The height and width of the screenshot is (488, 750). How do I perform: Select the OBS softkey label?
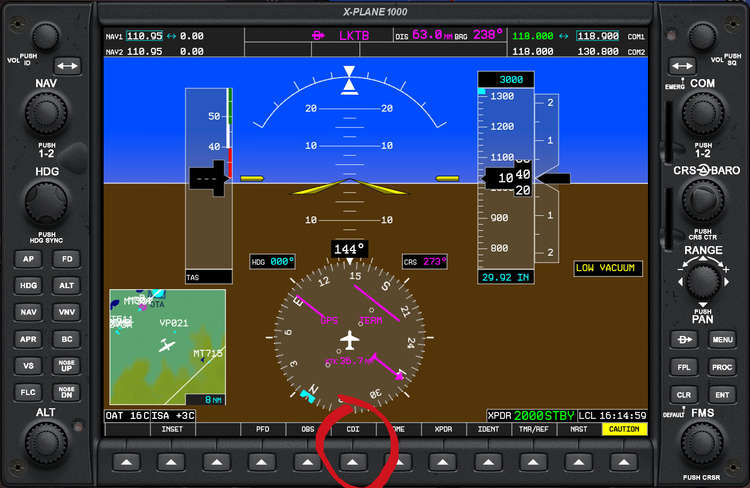308,430
